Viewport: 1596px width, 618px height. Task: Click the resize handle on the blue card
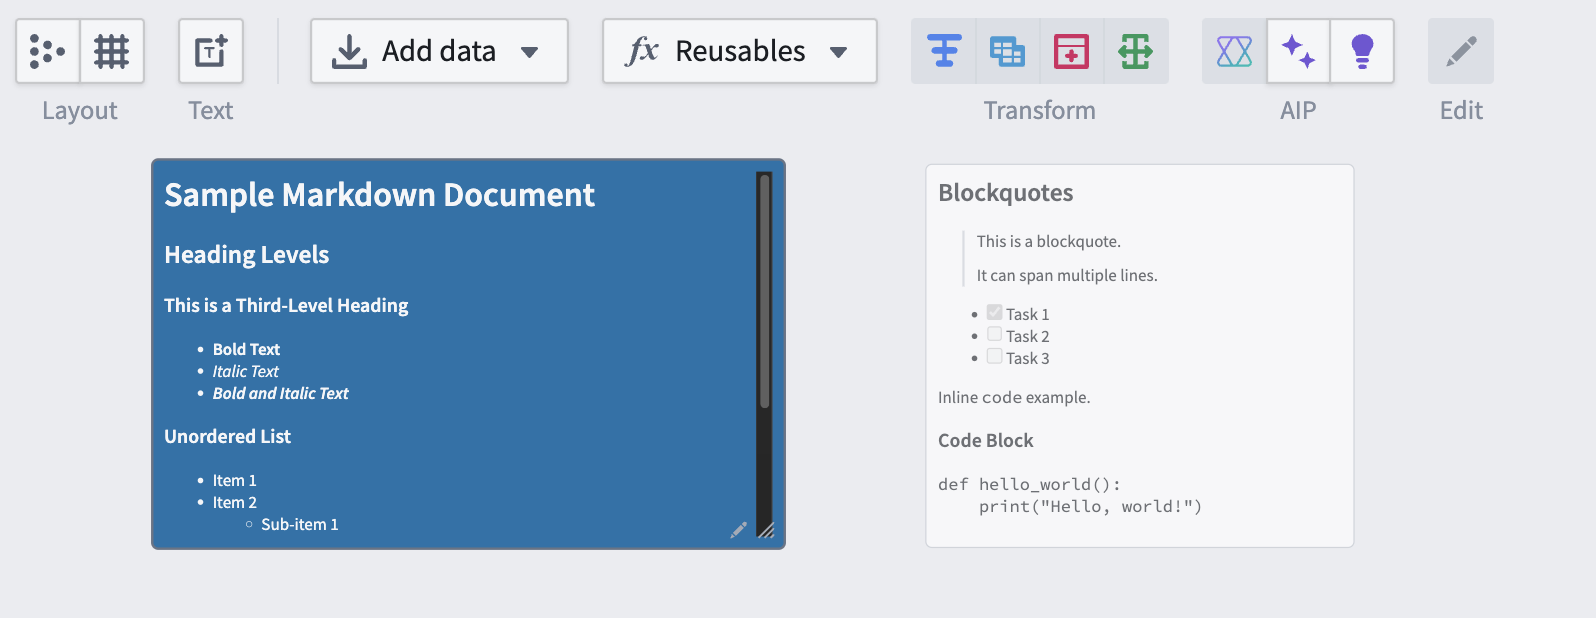[x=766, y=531]
